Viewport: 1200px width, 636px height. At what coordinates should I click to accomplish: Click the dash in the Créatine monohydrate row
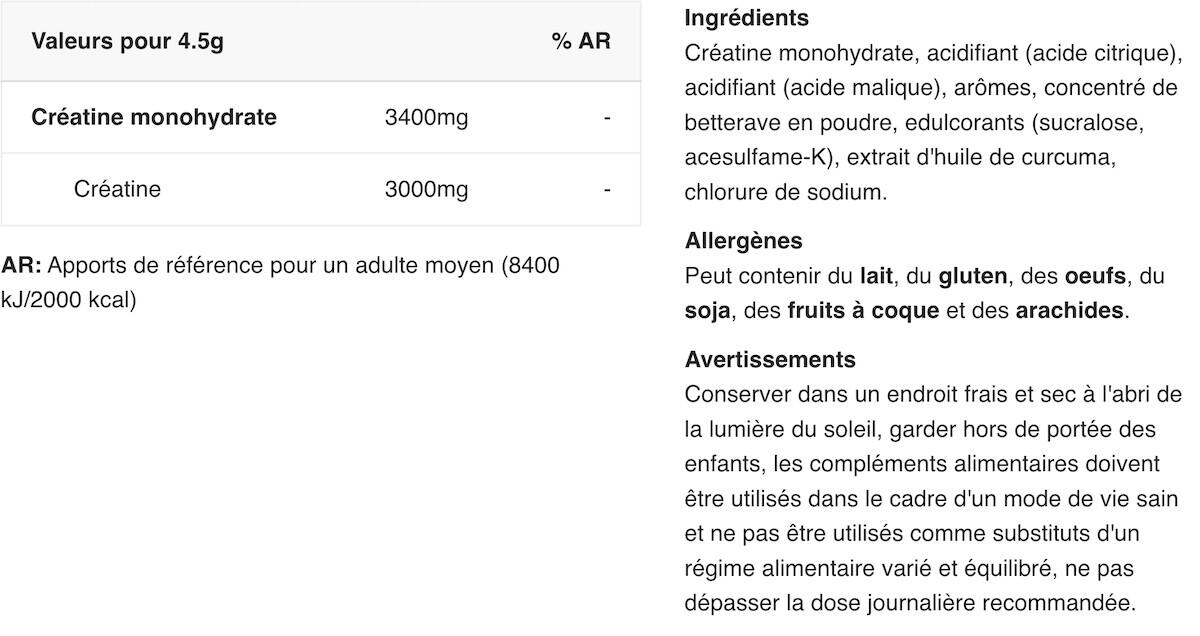607,118
